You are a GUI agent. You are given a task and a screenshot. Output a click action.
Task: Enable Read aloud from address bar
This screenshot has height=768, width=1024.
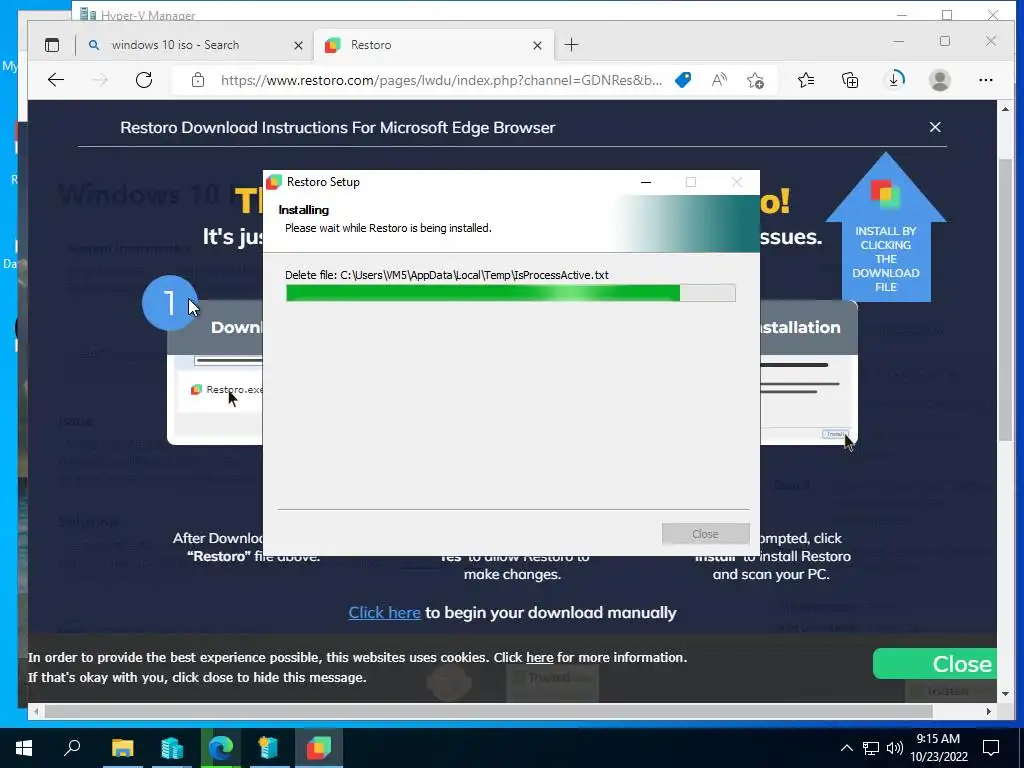pos(719,80)
